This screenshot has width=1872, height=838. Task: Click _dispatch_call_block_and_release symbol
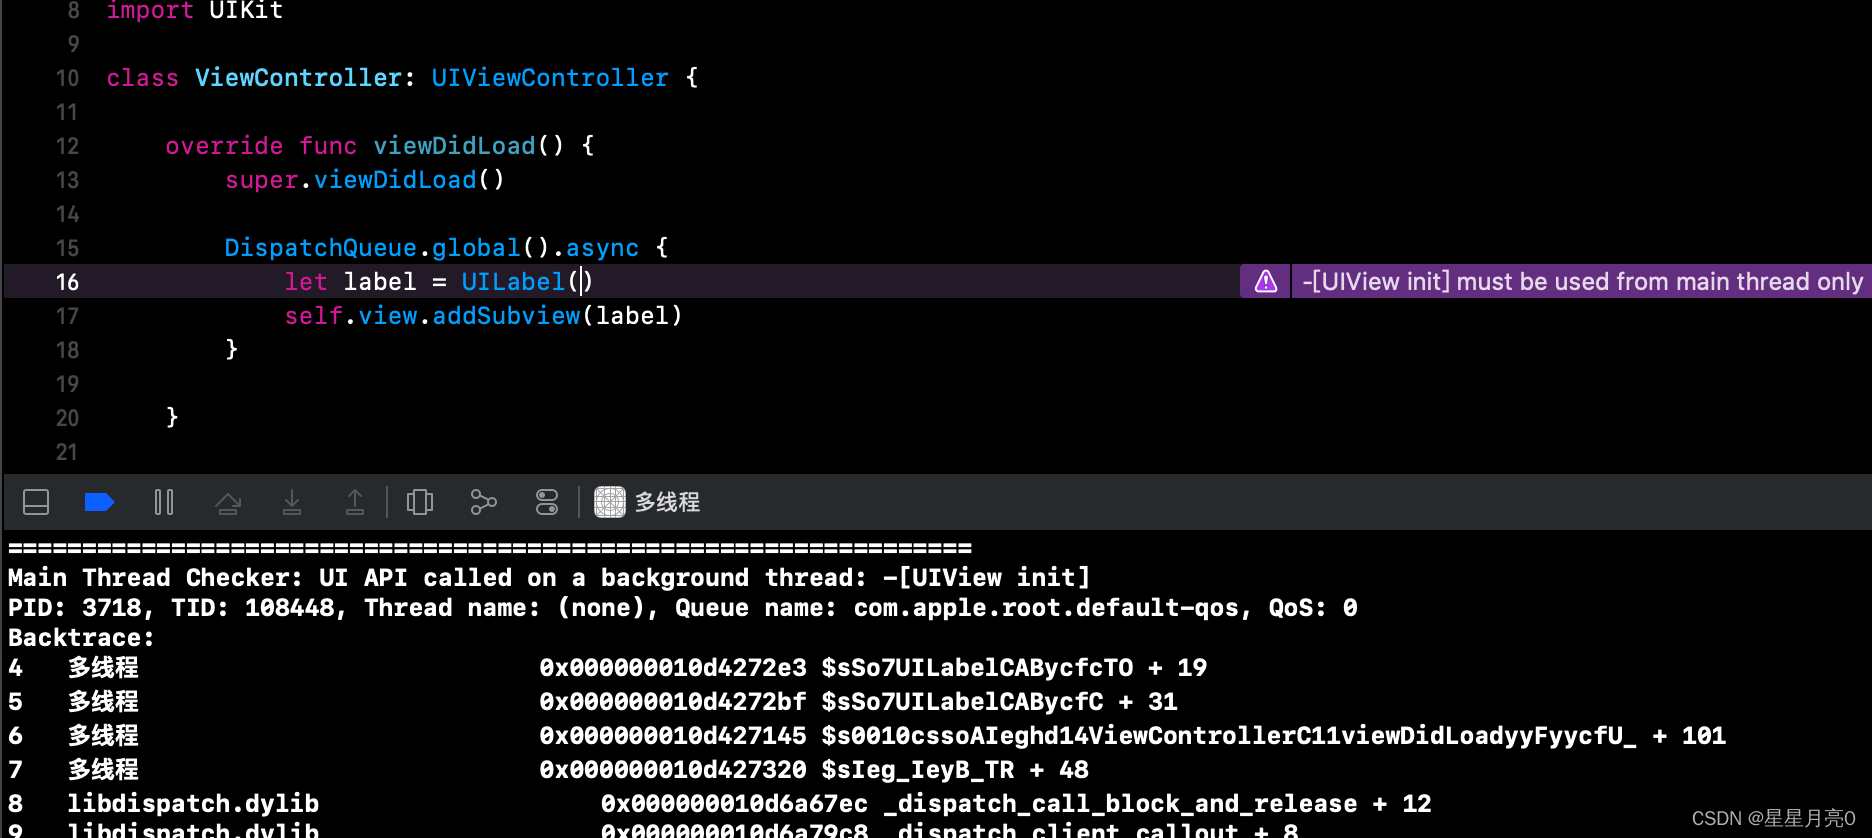point(1120,804)
